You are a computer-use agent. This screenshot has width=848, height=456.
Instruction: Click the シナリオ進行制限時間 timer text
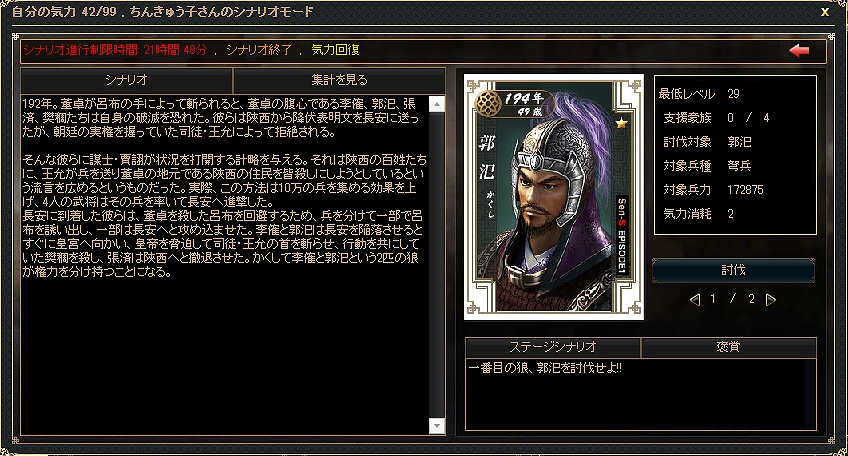[115, 50]
